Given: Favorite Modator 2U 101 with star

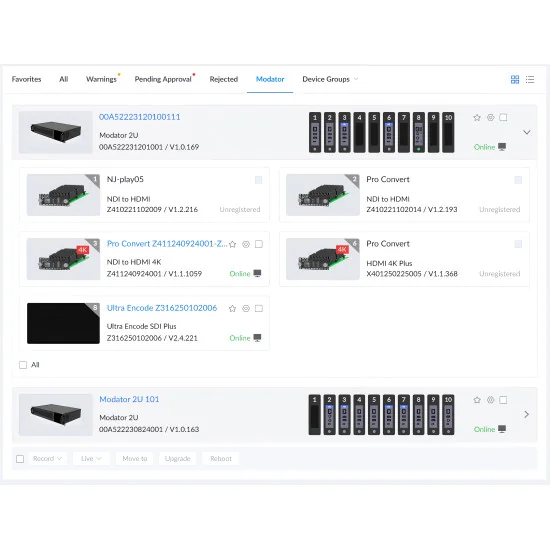Looking at the screenshot, I should pos(477,400).
